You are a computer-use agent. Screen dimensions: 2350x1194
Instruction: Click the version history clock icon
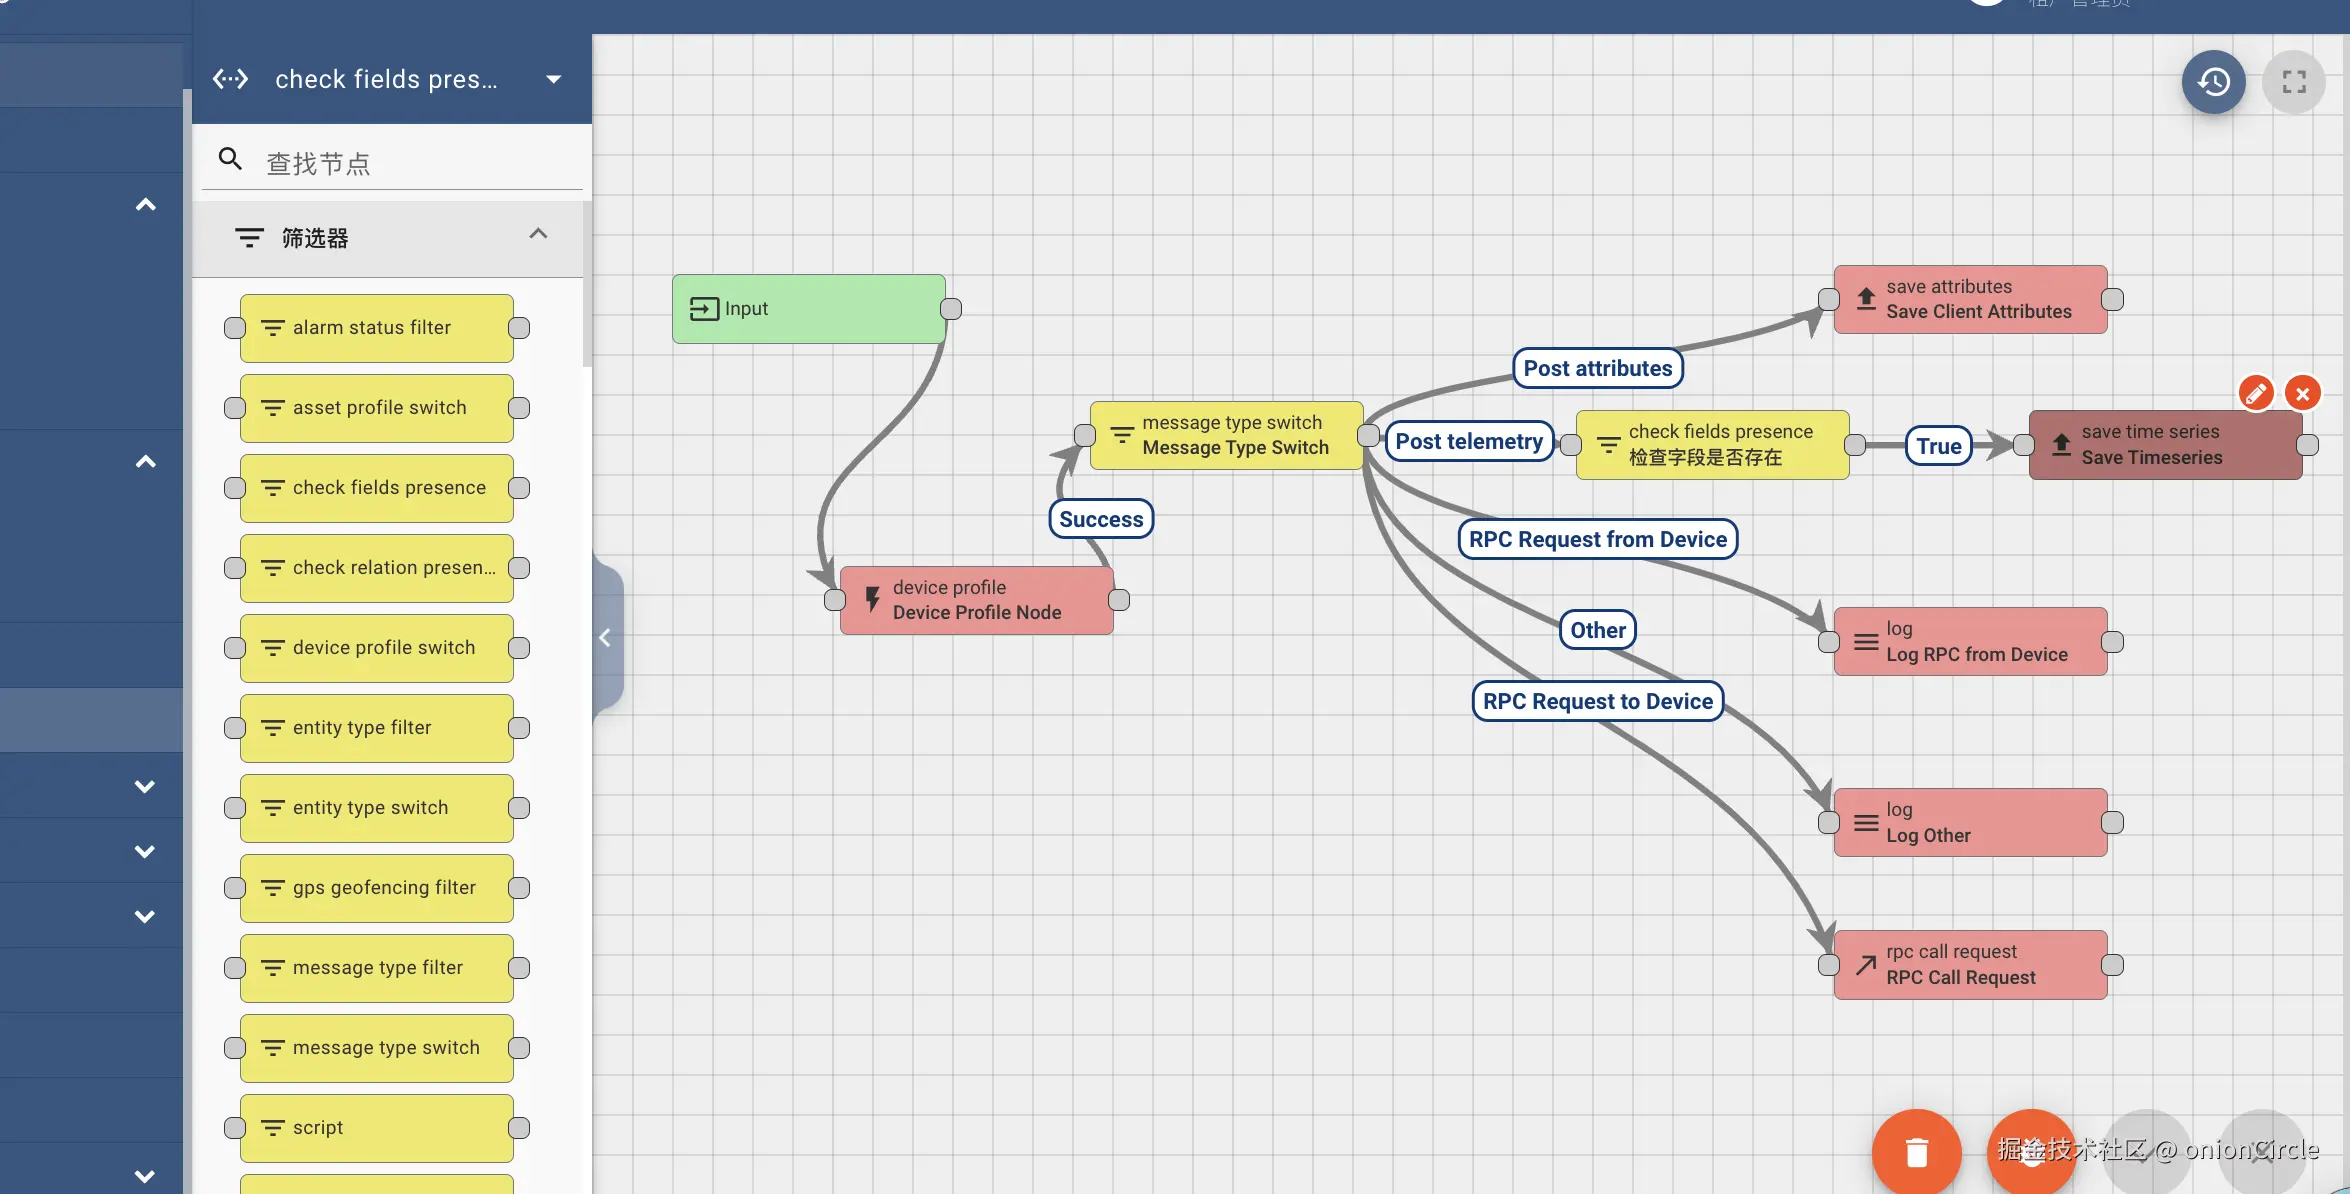click(x=2213, y=82)
